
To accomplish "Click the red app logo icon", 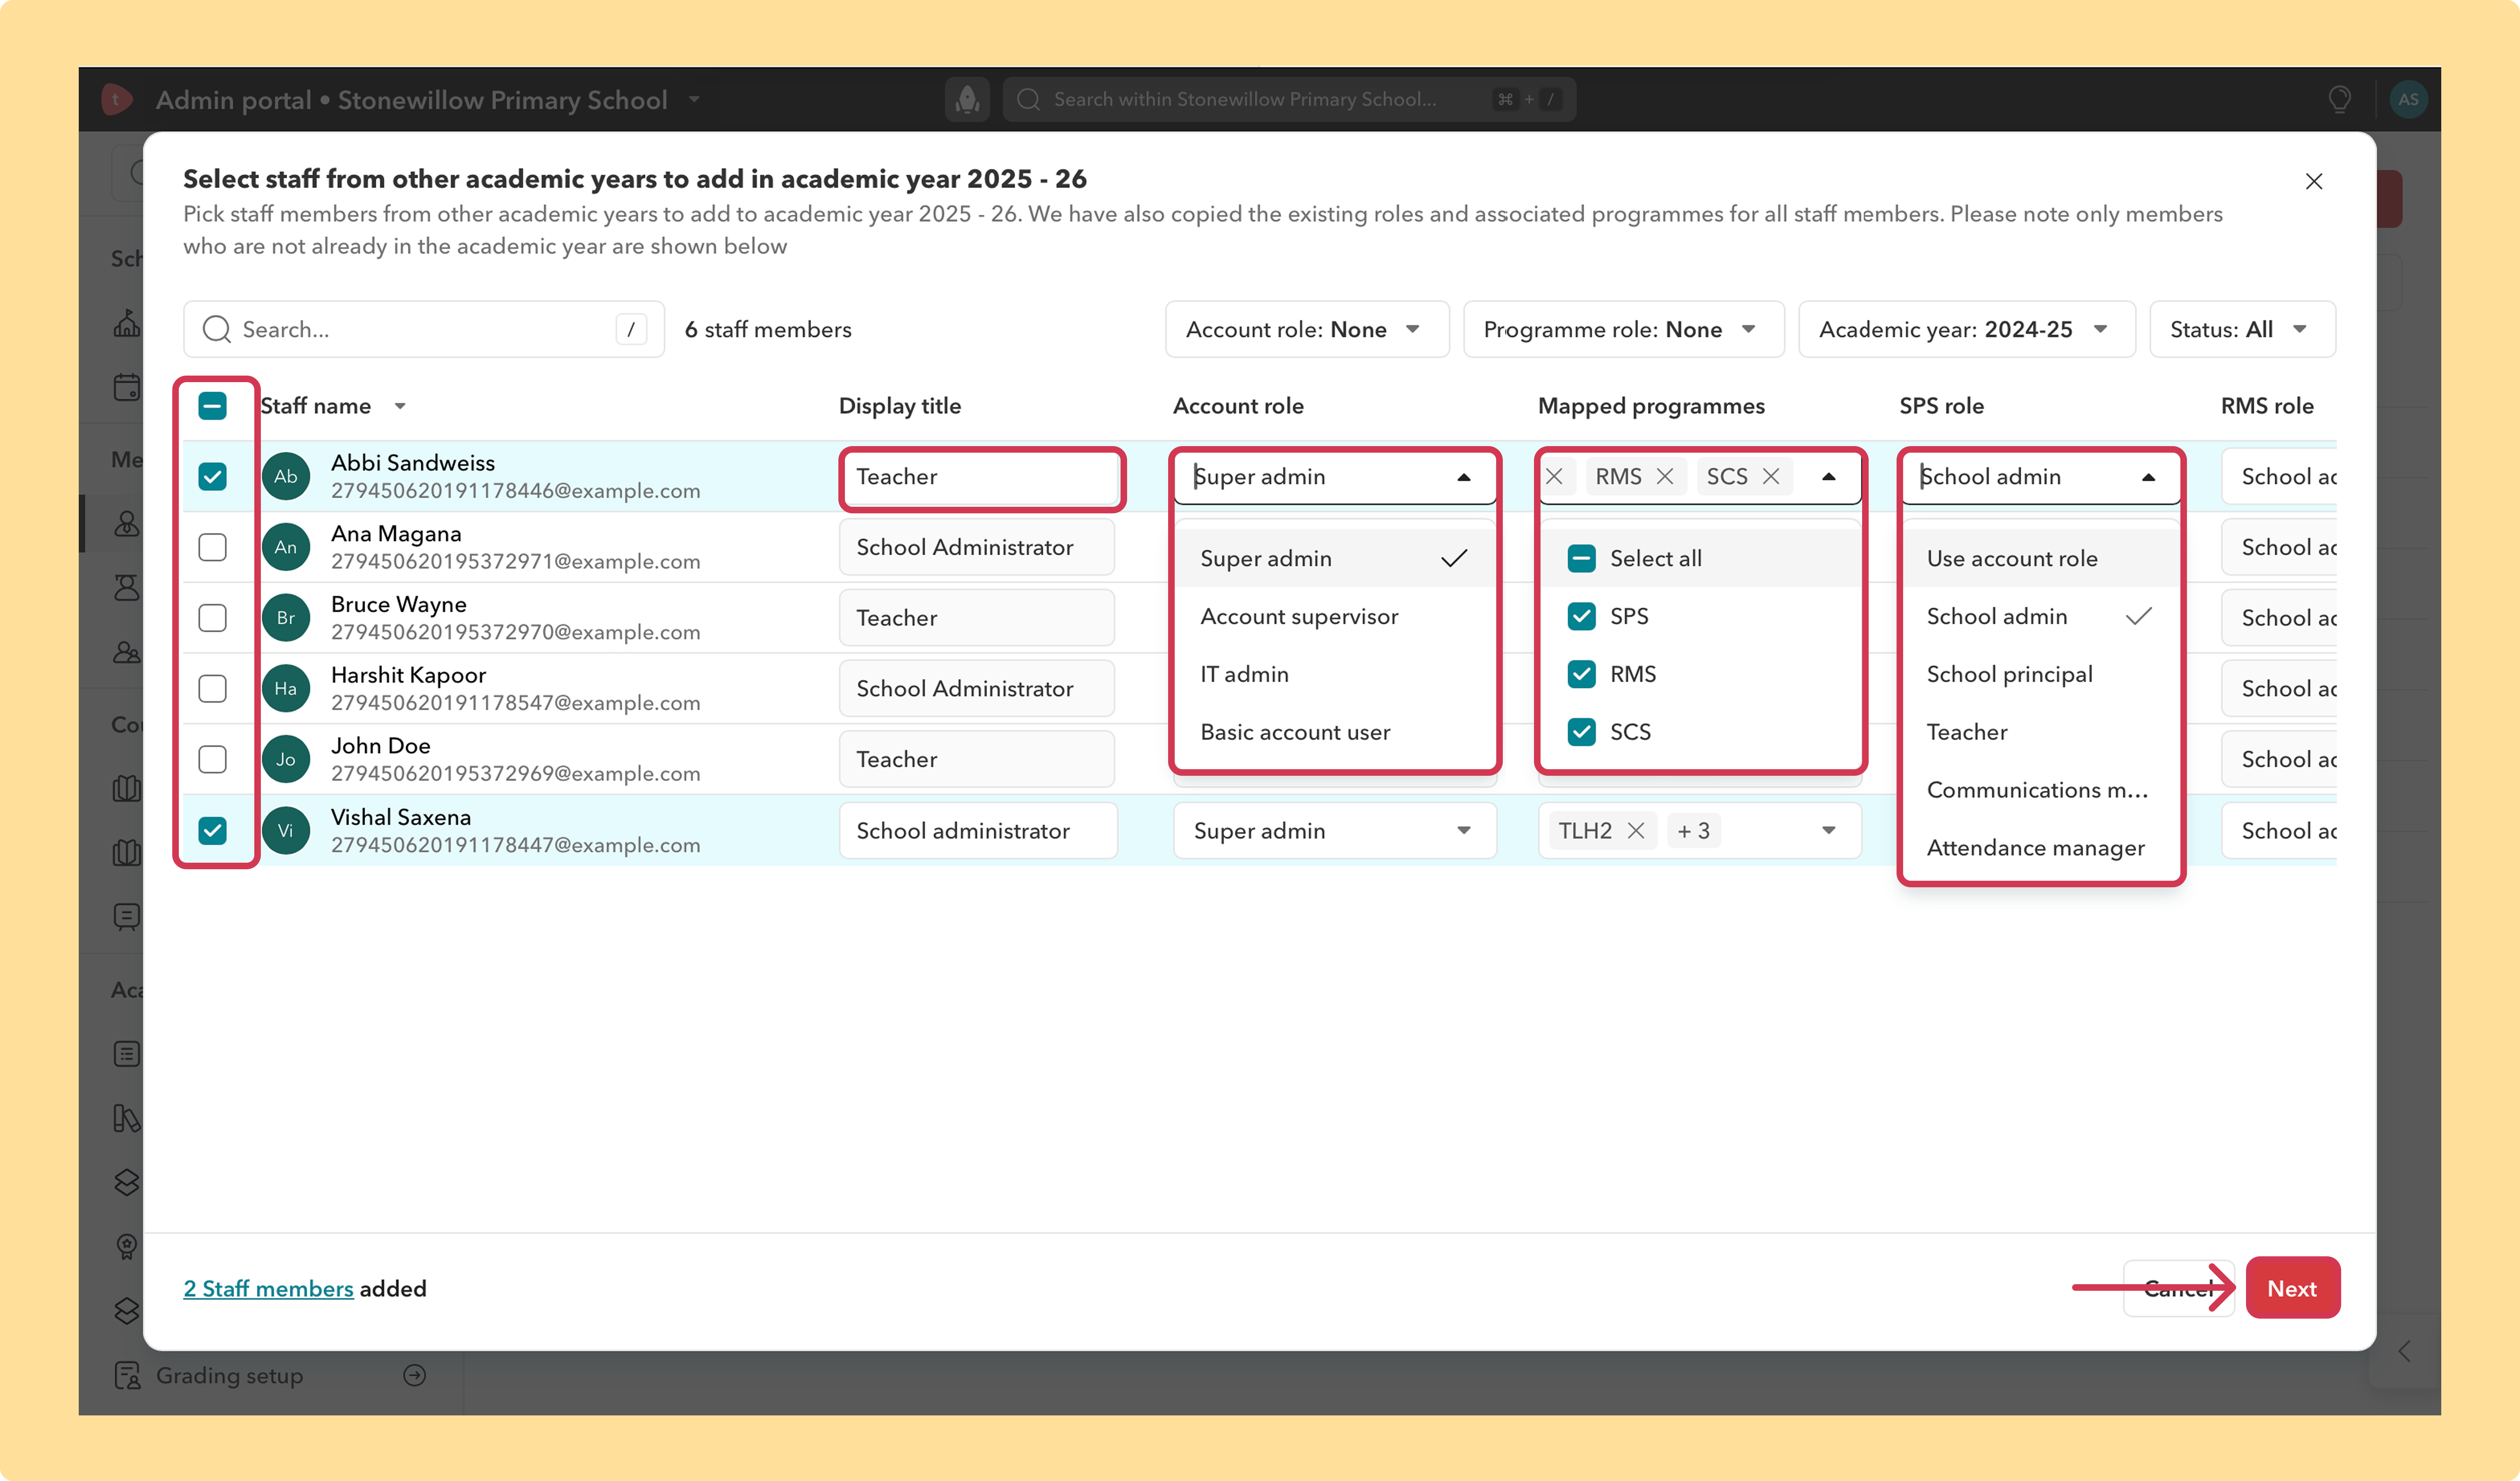I will (x=117, y=99).
